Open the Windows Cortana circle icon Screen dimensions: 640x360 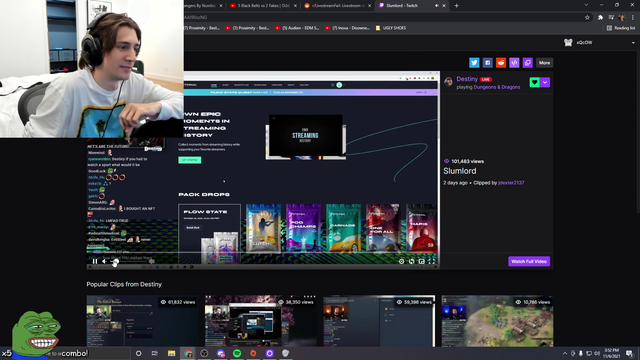pyautogui.click(x=138, y=353)
